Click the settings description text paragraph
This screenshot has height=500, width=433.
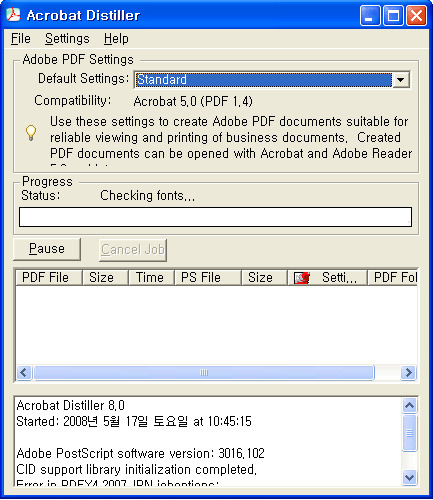pos(231,140)
